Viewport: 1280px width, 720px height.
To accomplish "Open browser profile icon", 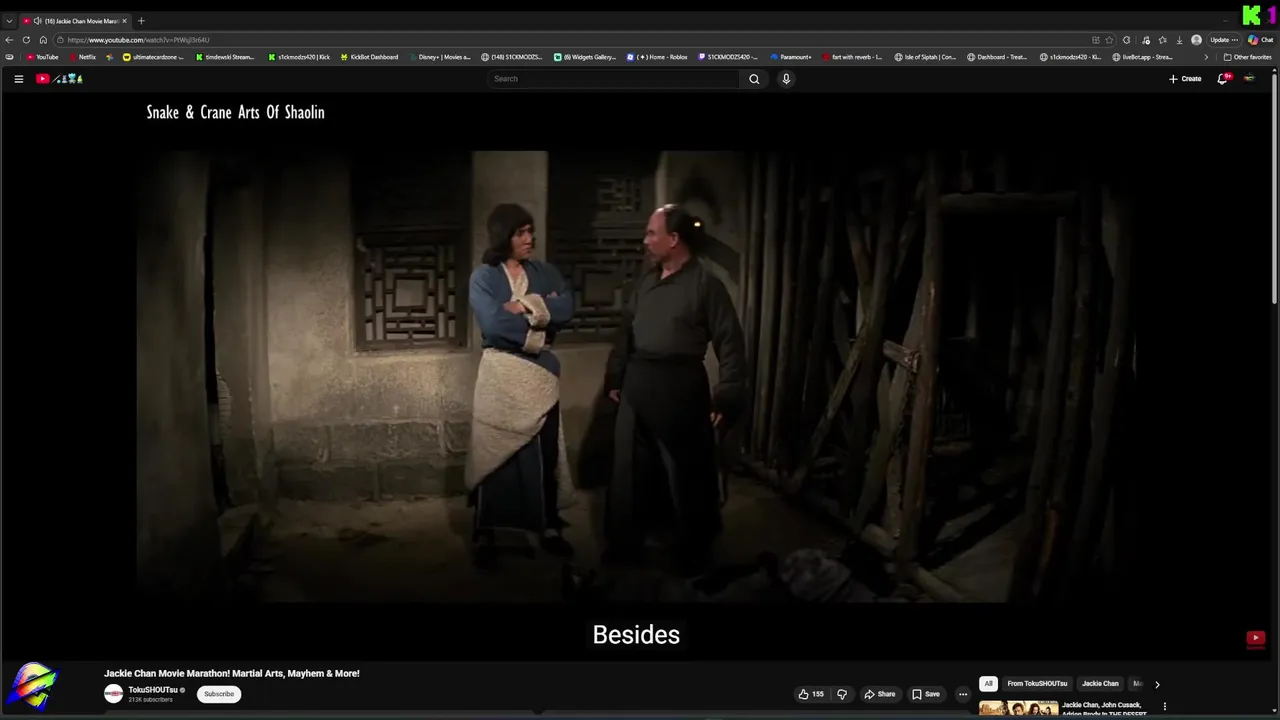I will (x=1196, y=40).
